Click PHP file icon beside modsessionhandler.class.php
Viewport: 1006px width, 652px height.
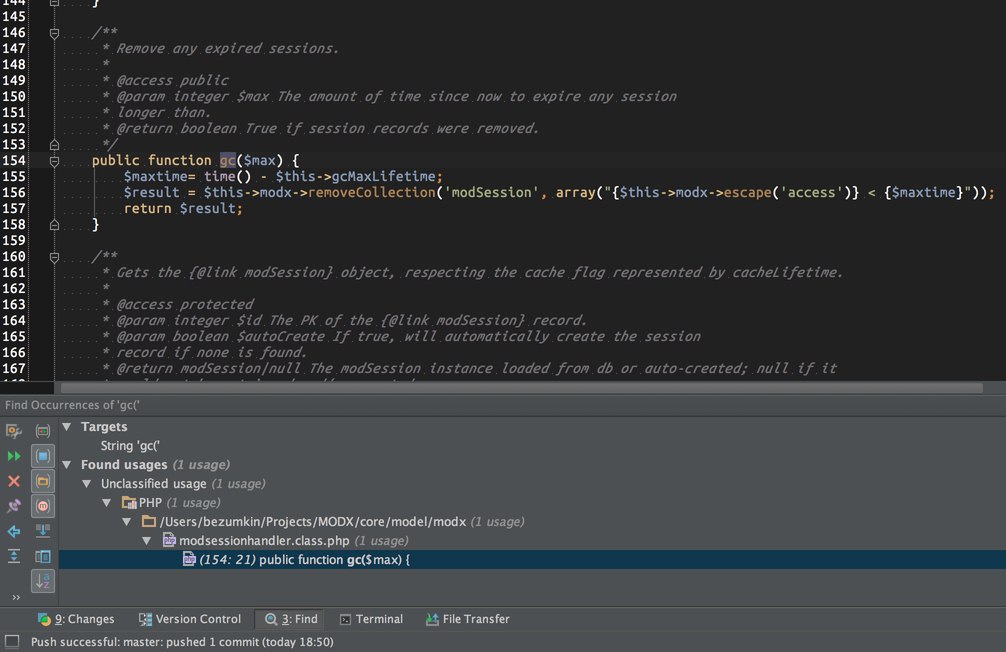point(169,540)
